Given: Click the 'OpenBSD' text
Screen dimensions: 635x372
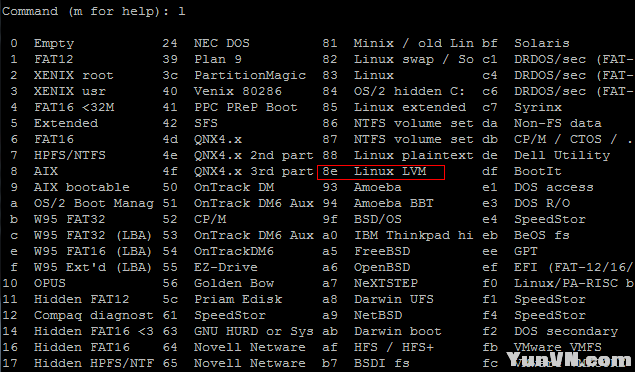Looking at the screenshot, I should [x=381, y=267].
